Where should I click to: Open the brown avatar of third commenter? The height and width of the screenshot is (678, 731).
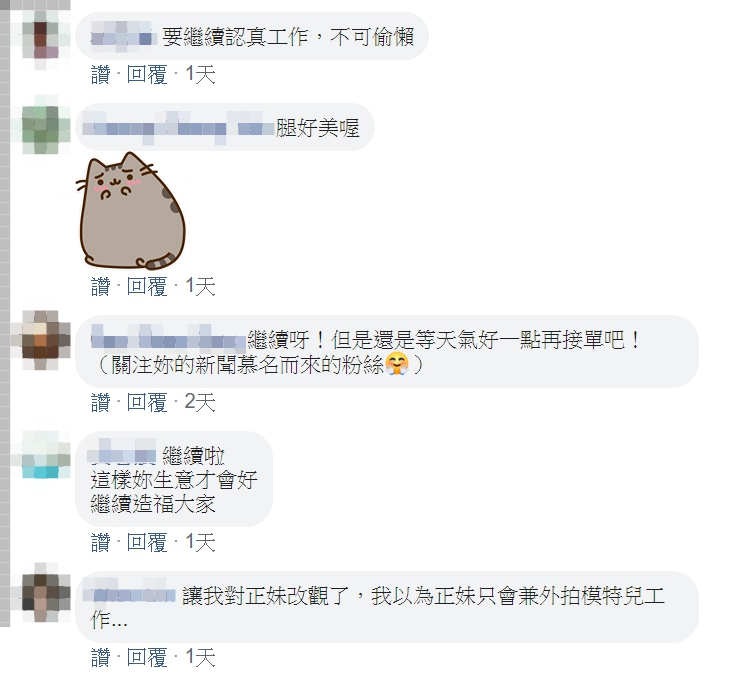coord(41,340)
